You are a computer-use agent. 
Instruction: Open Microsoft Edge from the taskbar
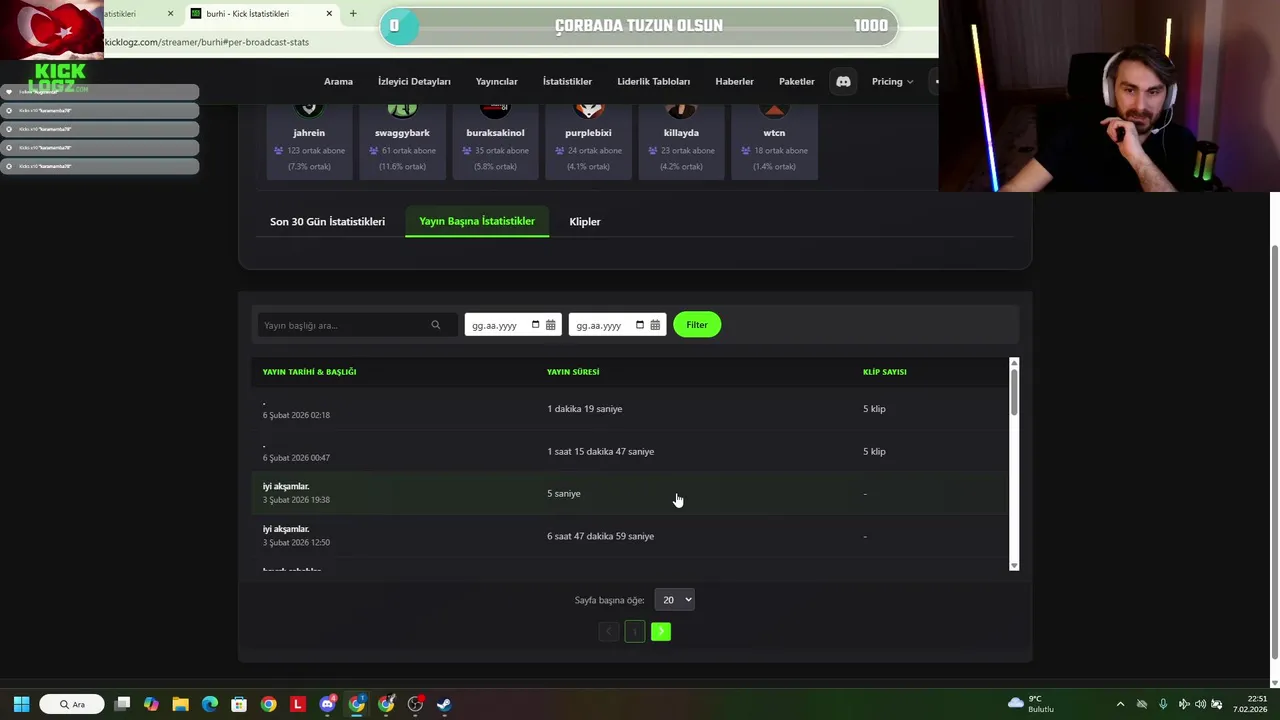click(x=210, y=704)
